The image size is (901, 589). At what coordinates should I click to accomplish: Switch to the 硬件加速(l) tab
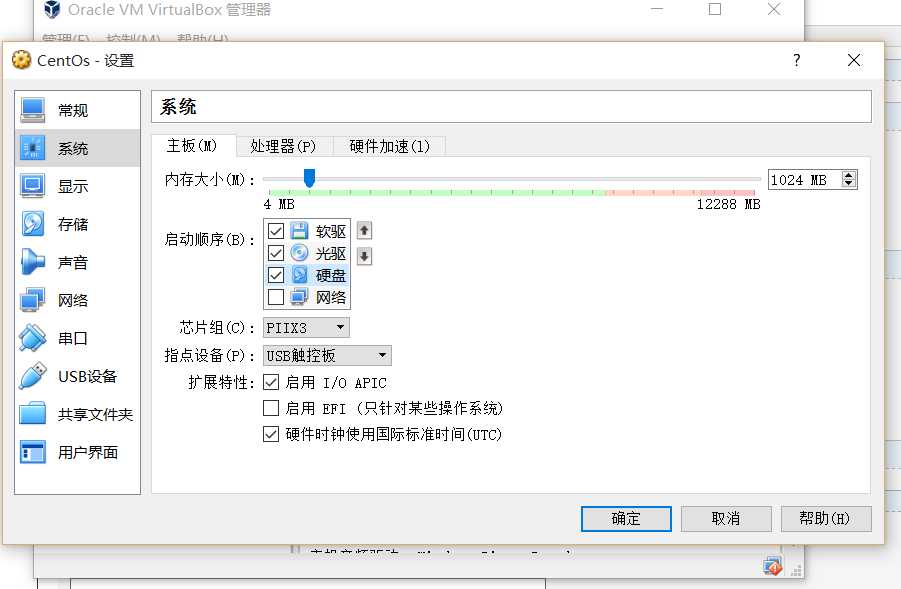(390, 146)
